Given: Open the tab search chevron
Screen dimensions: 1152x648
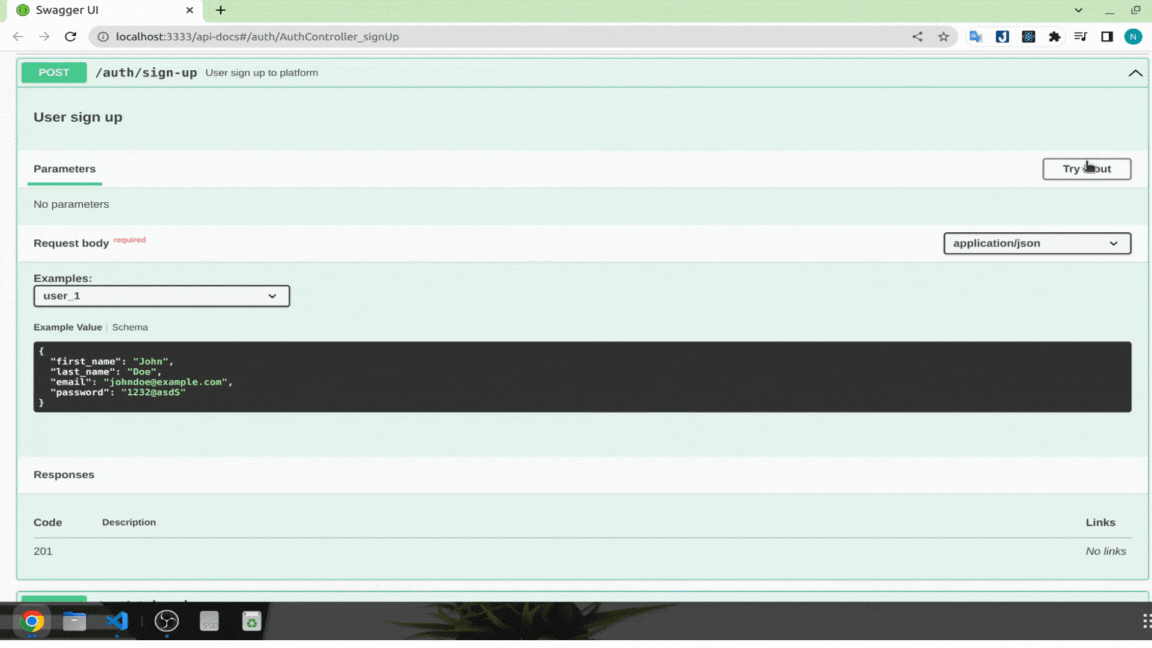Looking at the screenshot, I should point(1078,10).
